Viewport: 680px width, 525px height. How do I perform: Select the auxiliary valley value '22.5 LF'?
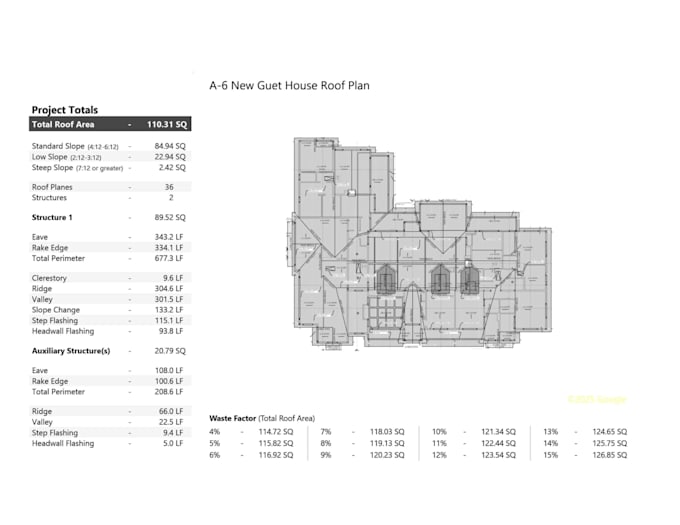tap(171, 422)
